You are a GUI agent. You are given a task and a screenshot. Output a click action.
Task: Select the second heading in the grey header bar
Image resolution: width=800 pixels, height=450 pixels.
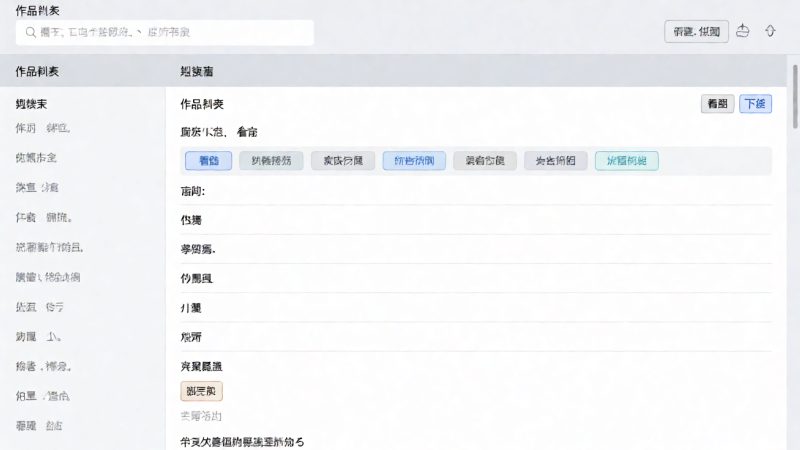point(197,71)
